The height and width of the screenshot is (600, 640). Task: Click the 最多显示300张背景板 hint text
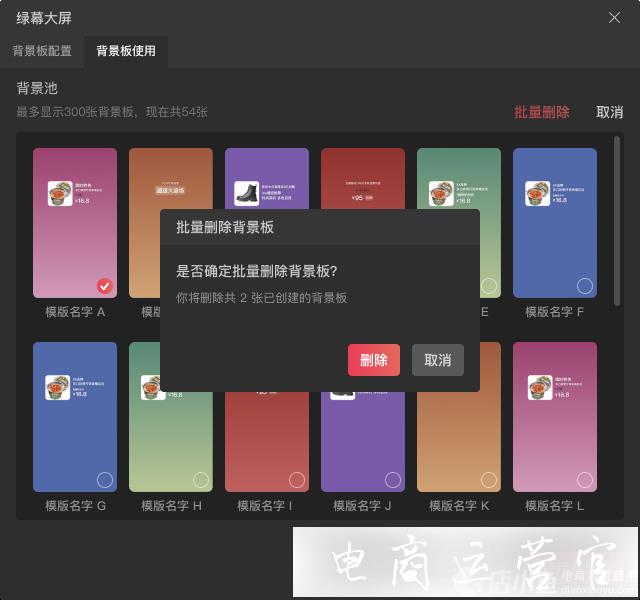112,112
